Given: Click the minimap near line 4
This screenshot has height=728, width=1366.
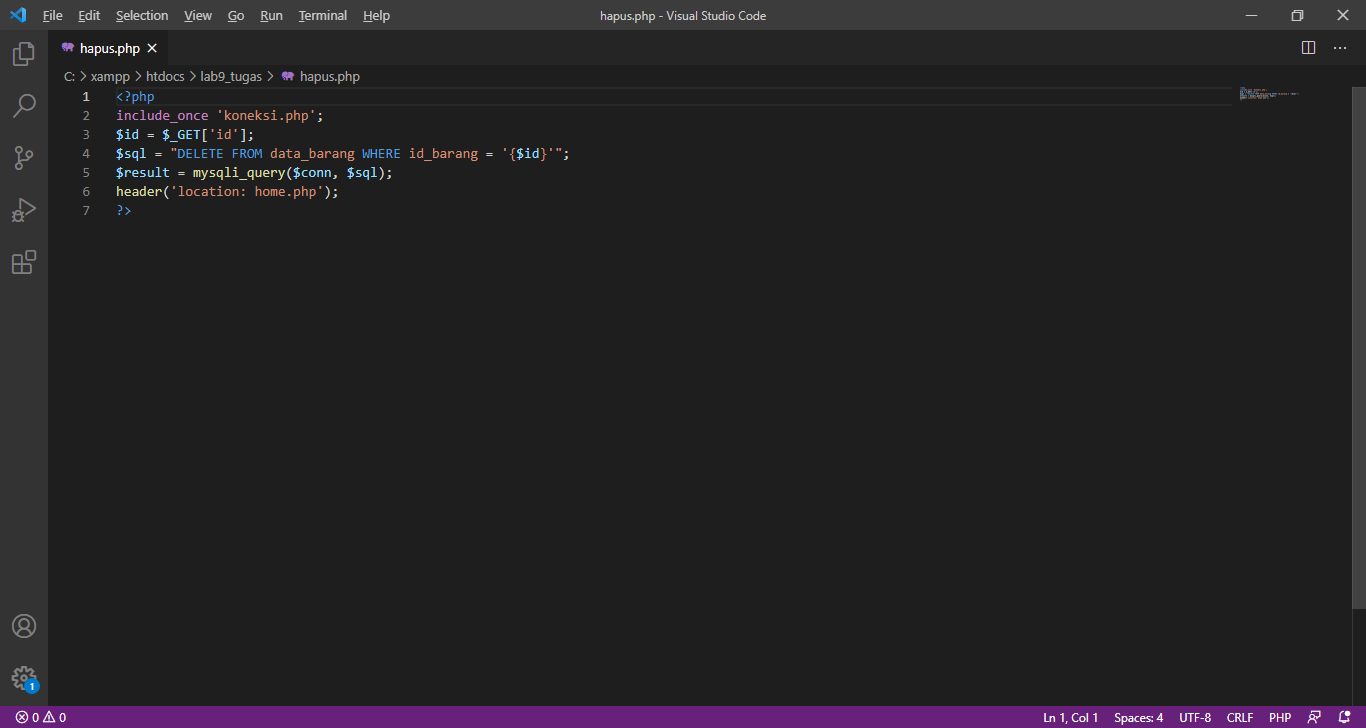Looking at the screenshot, I should (x=1264, y=95).
